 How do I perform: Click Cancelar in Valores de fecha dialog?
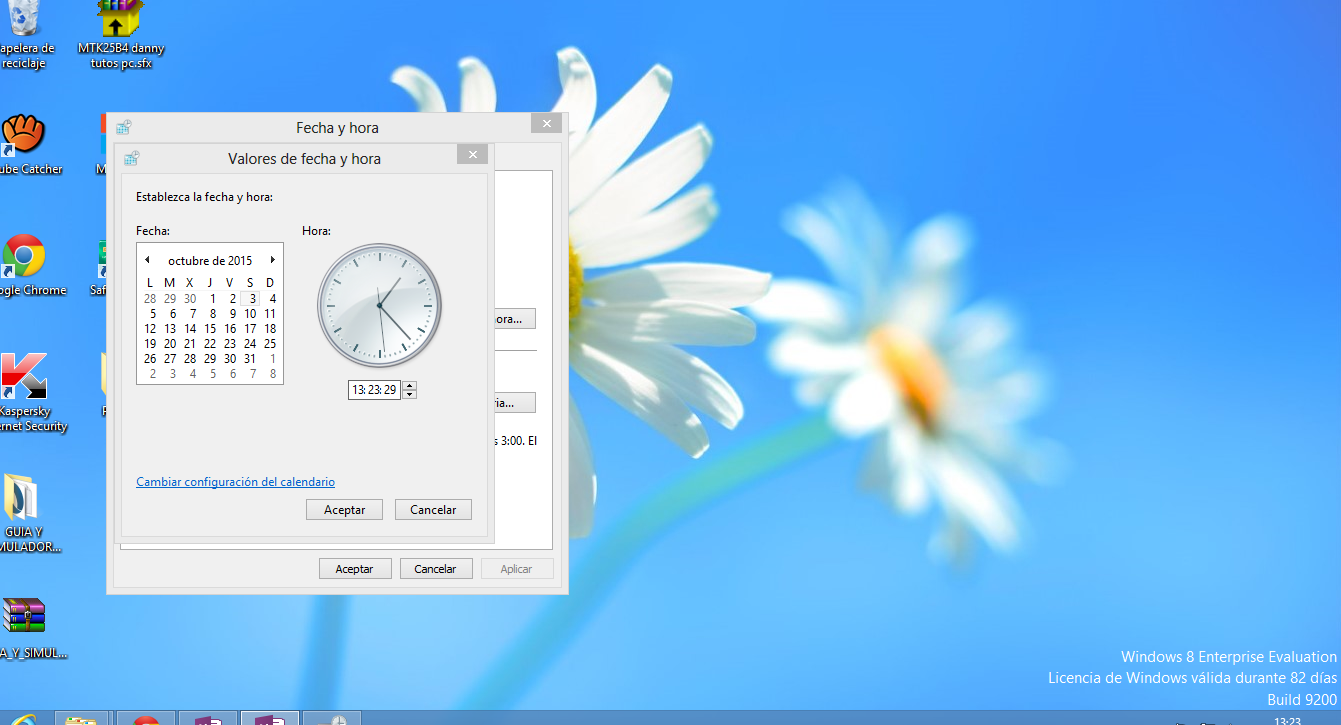(433, 510)
